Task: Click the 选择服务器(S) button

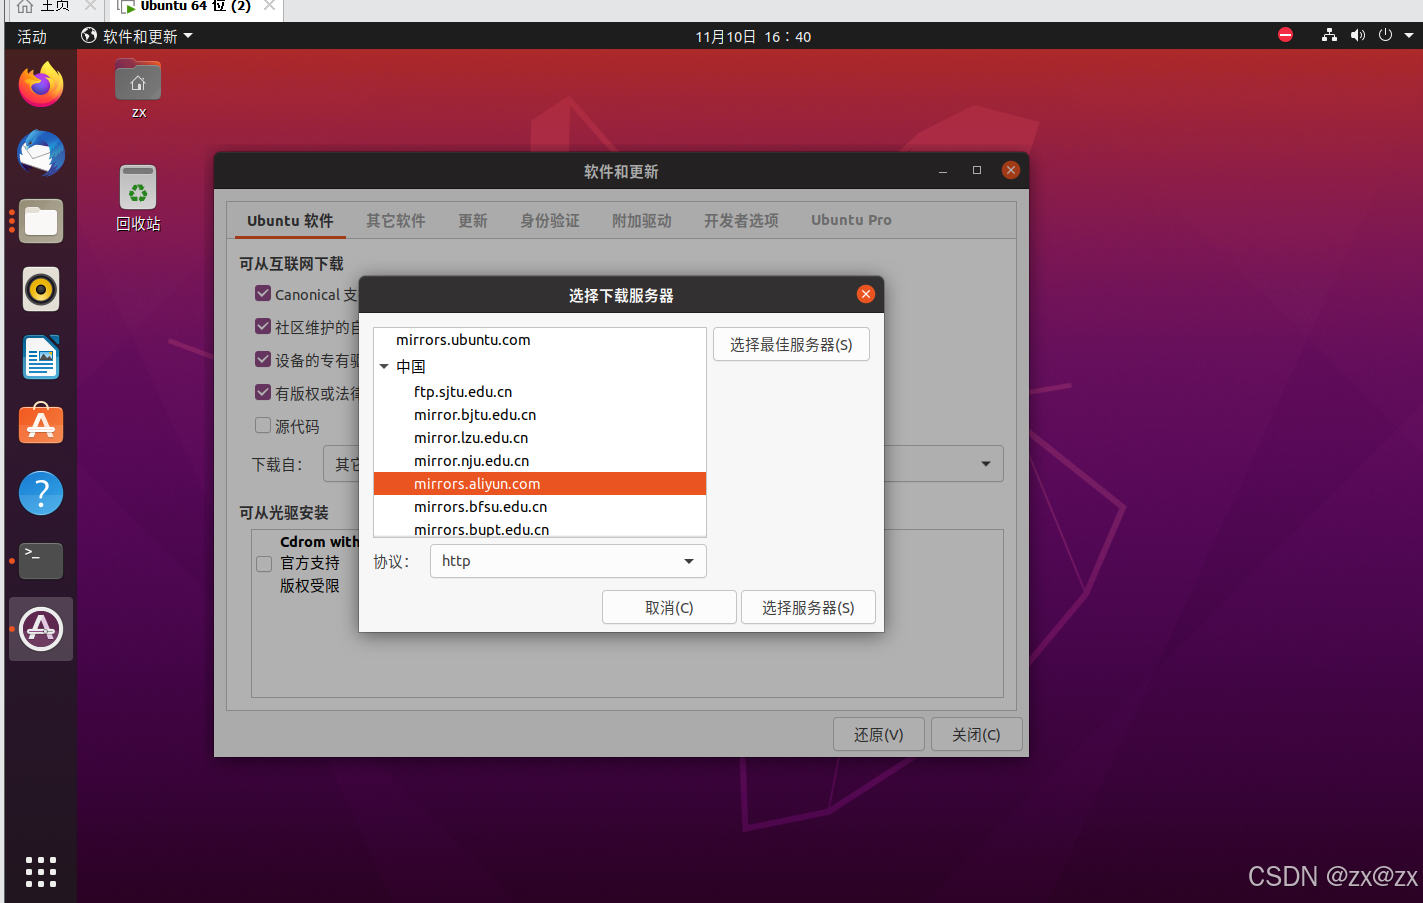Action: pos(808,607)
